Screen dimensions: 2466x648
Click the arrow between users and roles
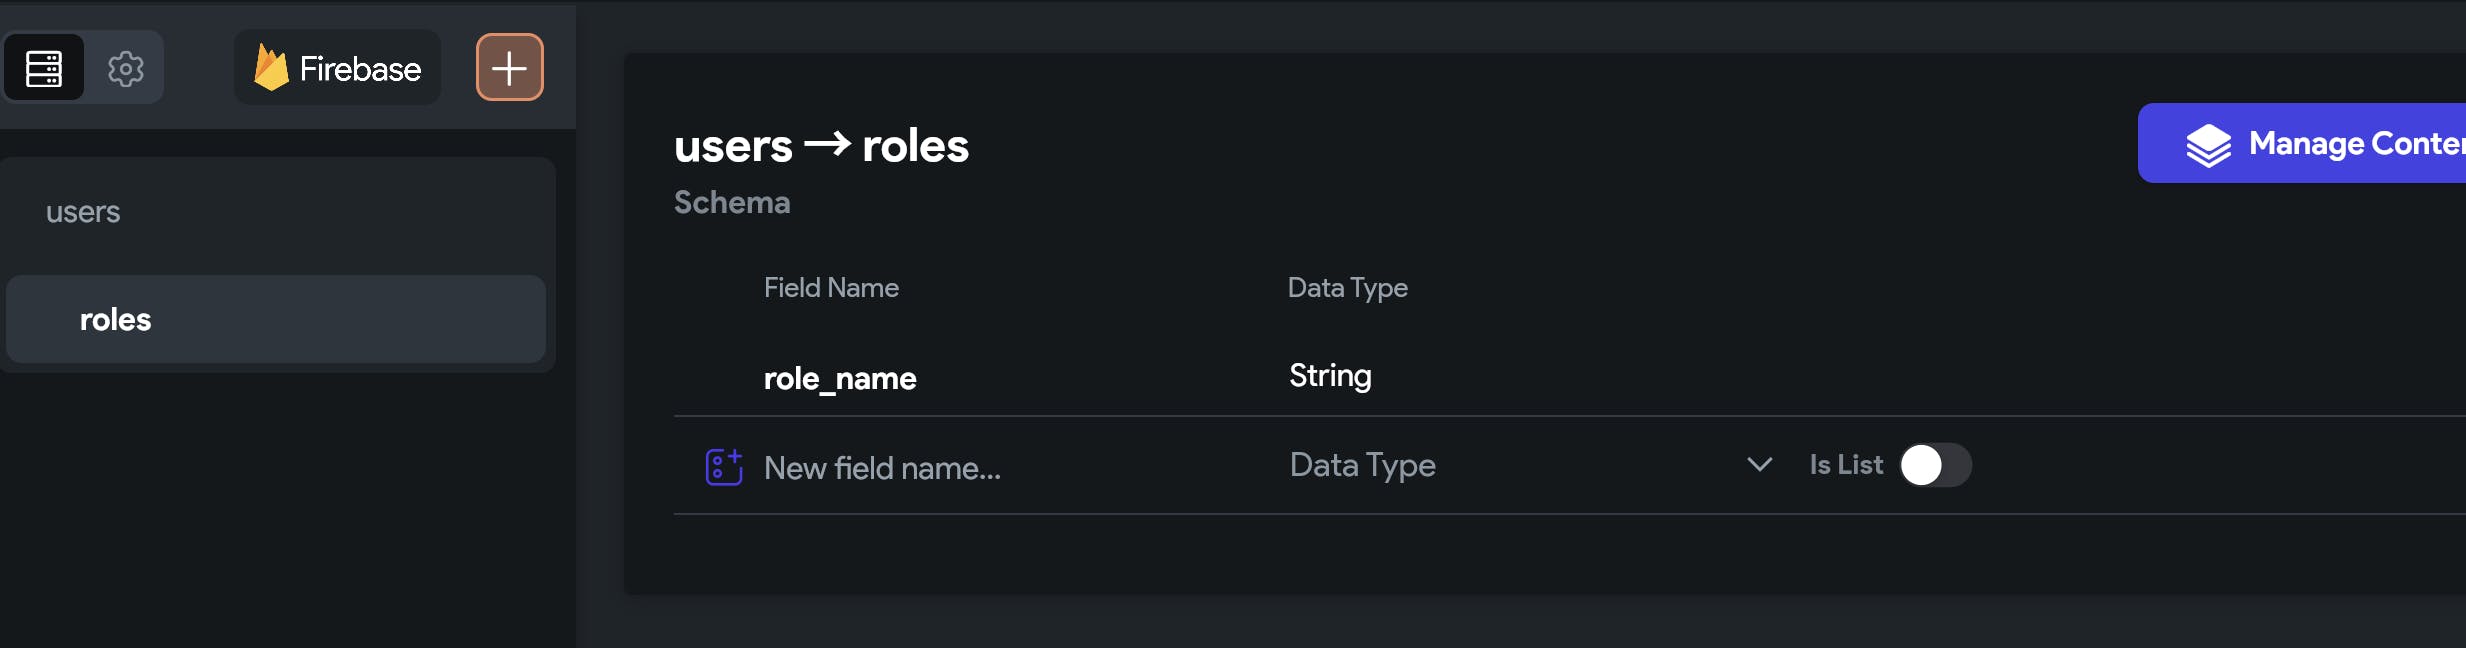click(827, 145)
